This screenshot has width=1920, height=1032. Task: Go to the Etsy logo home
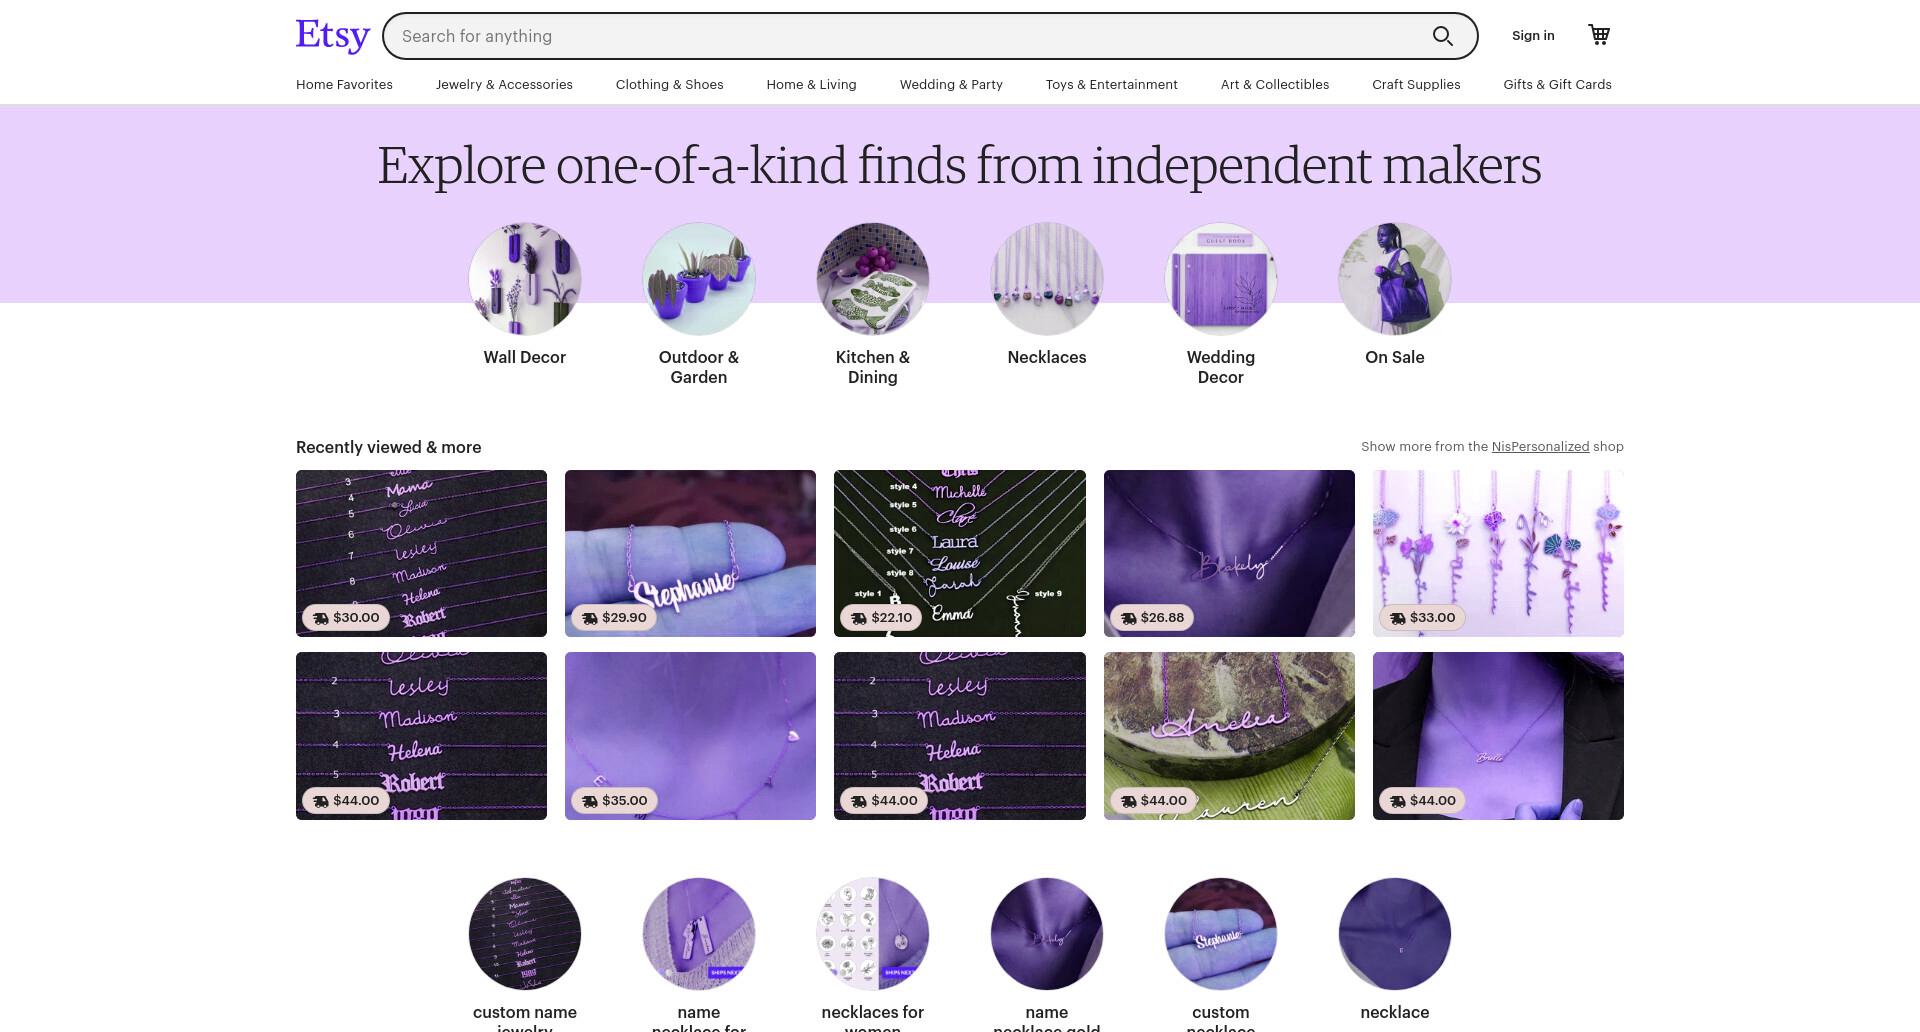click(333, 35)
